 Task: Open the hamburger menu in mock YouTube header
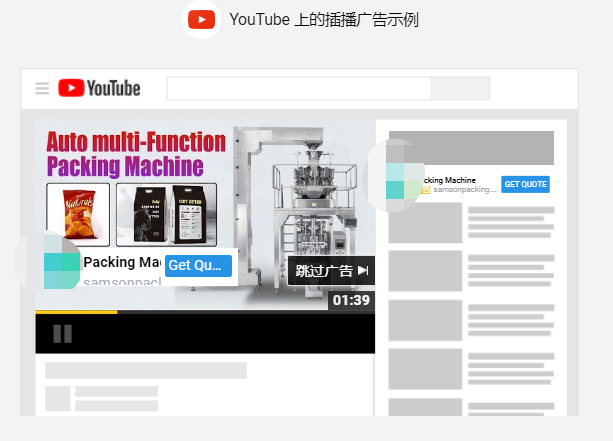point(42,88)
